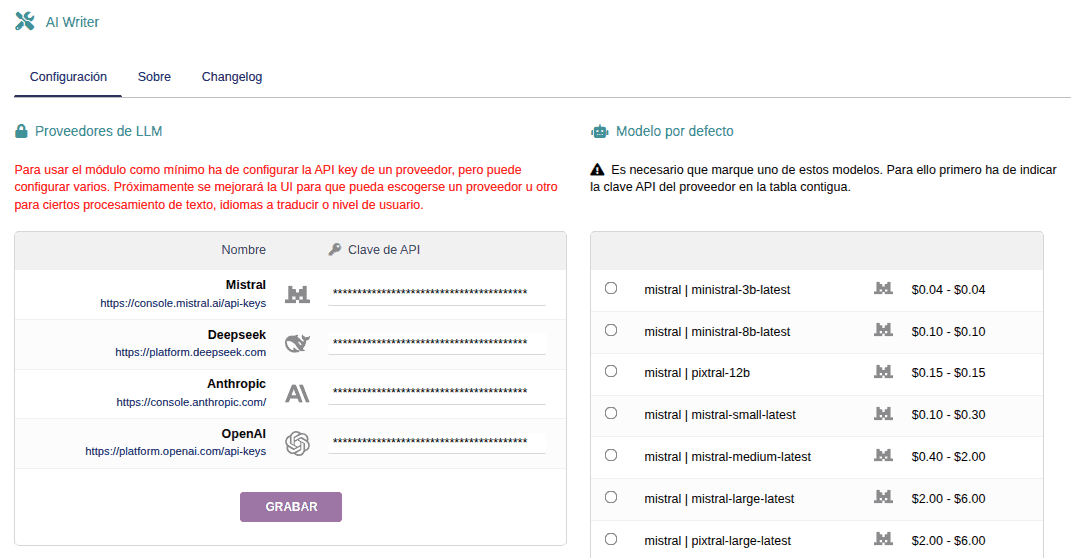Image resolution: width=1071 pixels, height=558 pixels.
Task: Switch to the Sobre tab
Action: tap(154, 77)
